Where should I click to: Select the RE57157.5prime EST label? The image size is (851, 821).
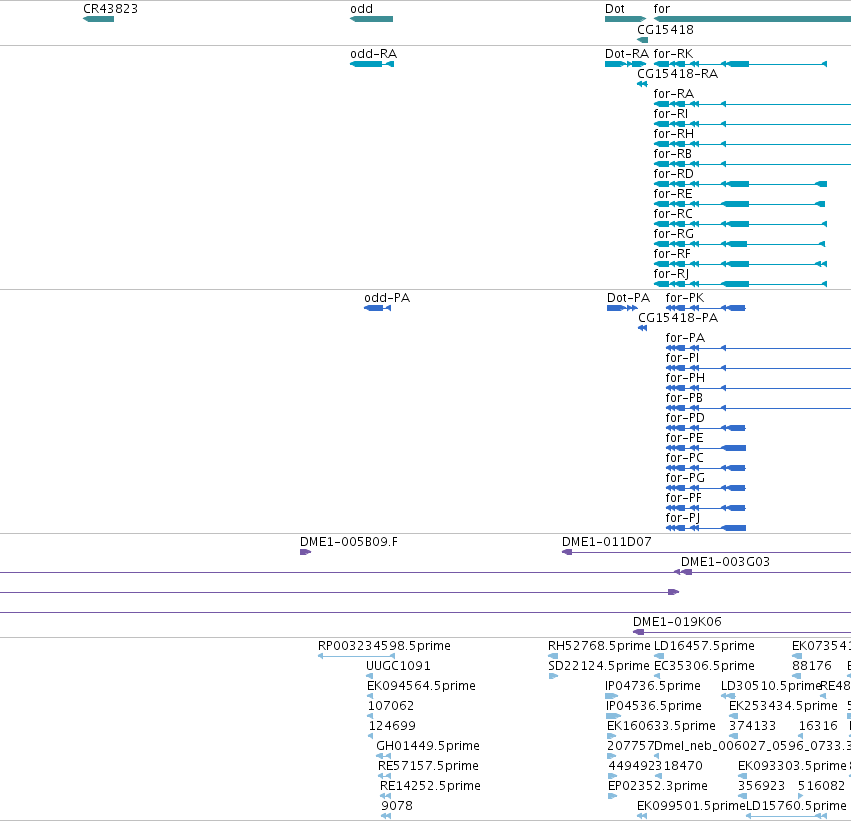428,766
